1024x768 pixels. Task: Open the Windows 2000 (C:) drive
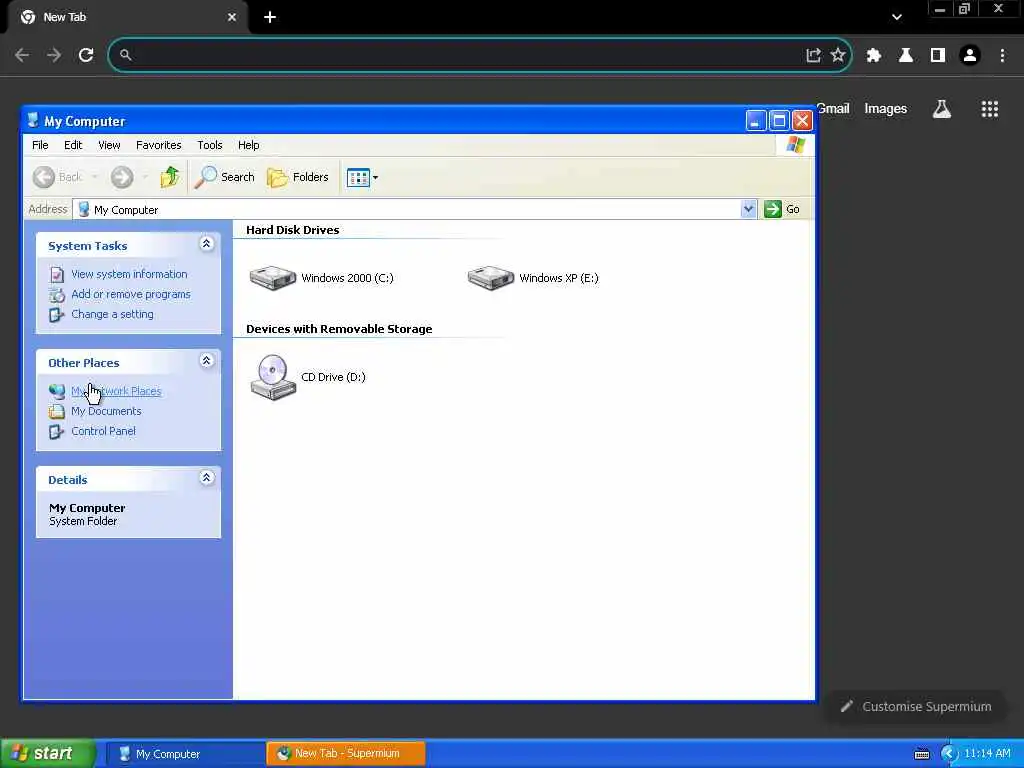point(321,278)
